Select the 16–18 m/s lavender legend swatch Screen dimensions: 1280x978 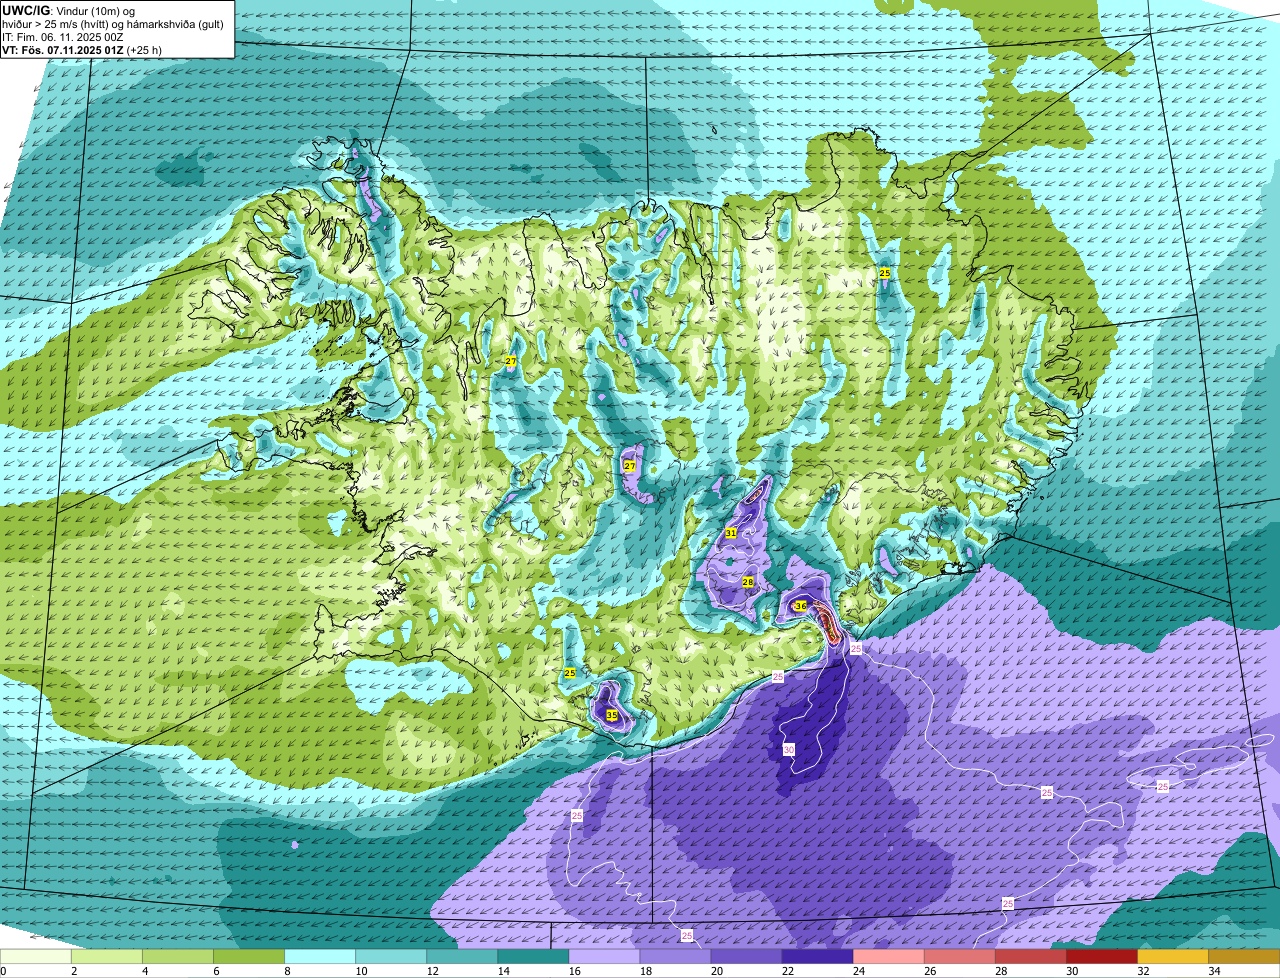(x=604, y=957)
